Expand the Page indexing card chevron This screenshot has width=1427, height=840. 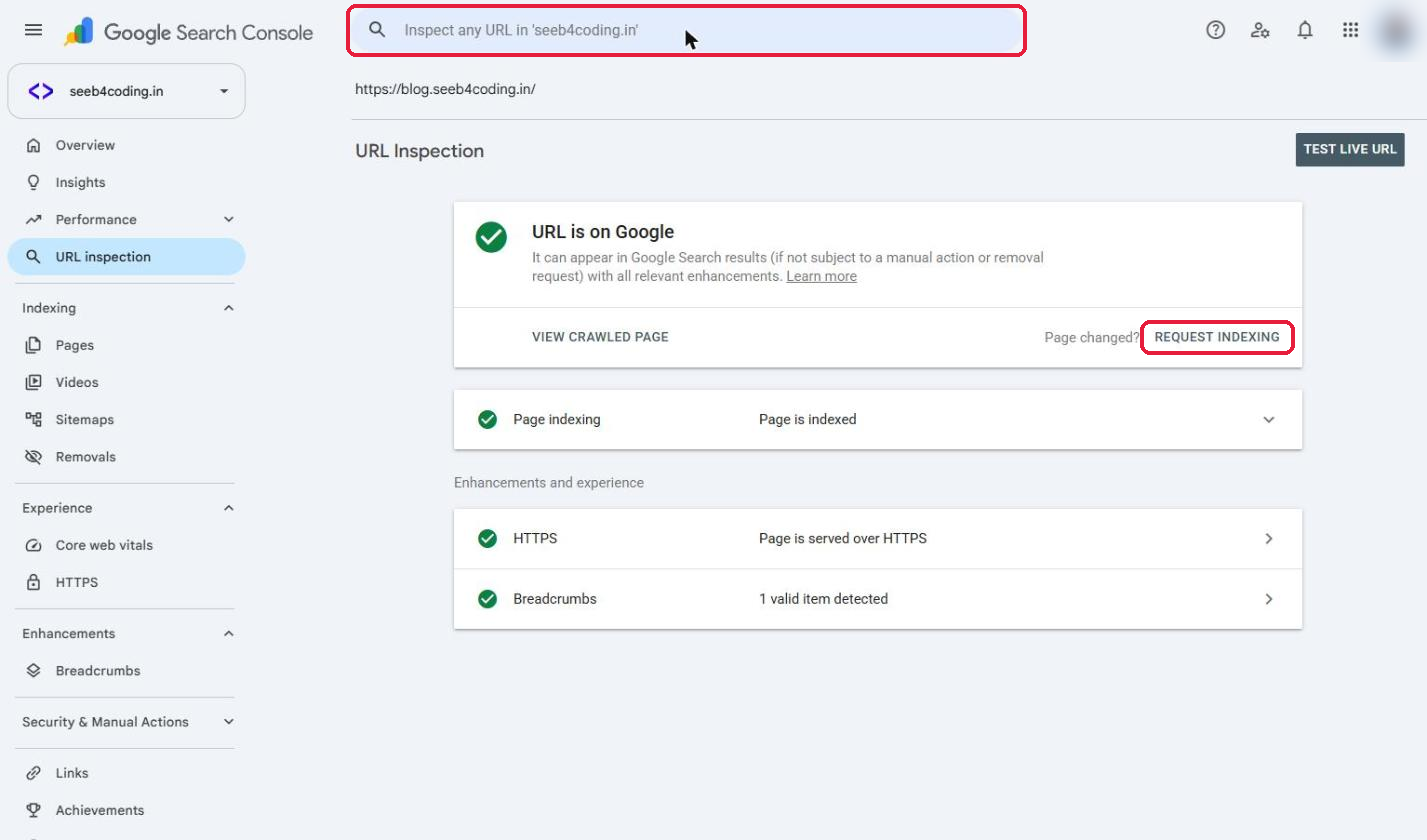click(x=1269, y=419)
